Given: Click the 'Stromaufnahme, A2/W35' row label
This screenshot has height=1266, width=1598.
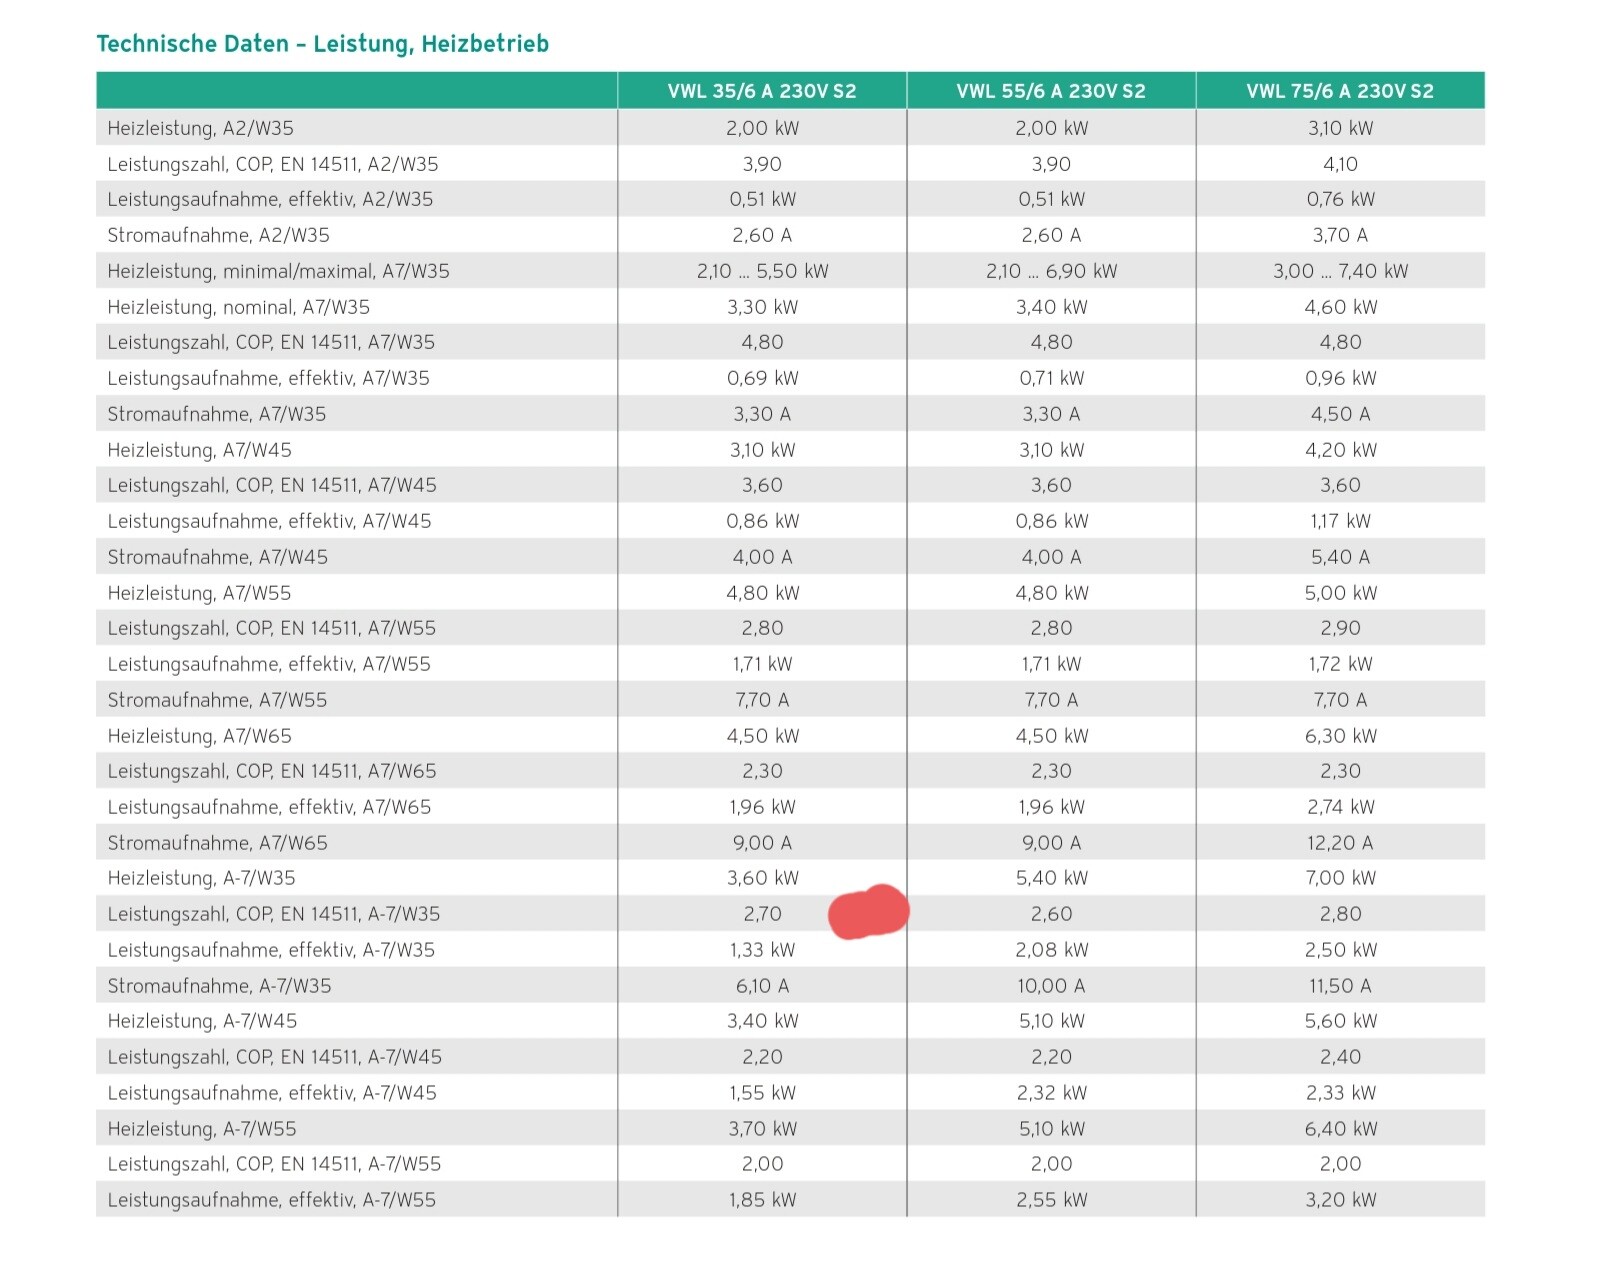Looking at the screenshot, I should 218,235.
